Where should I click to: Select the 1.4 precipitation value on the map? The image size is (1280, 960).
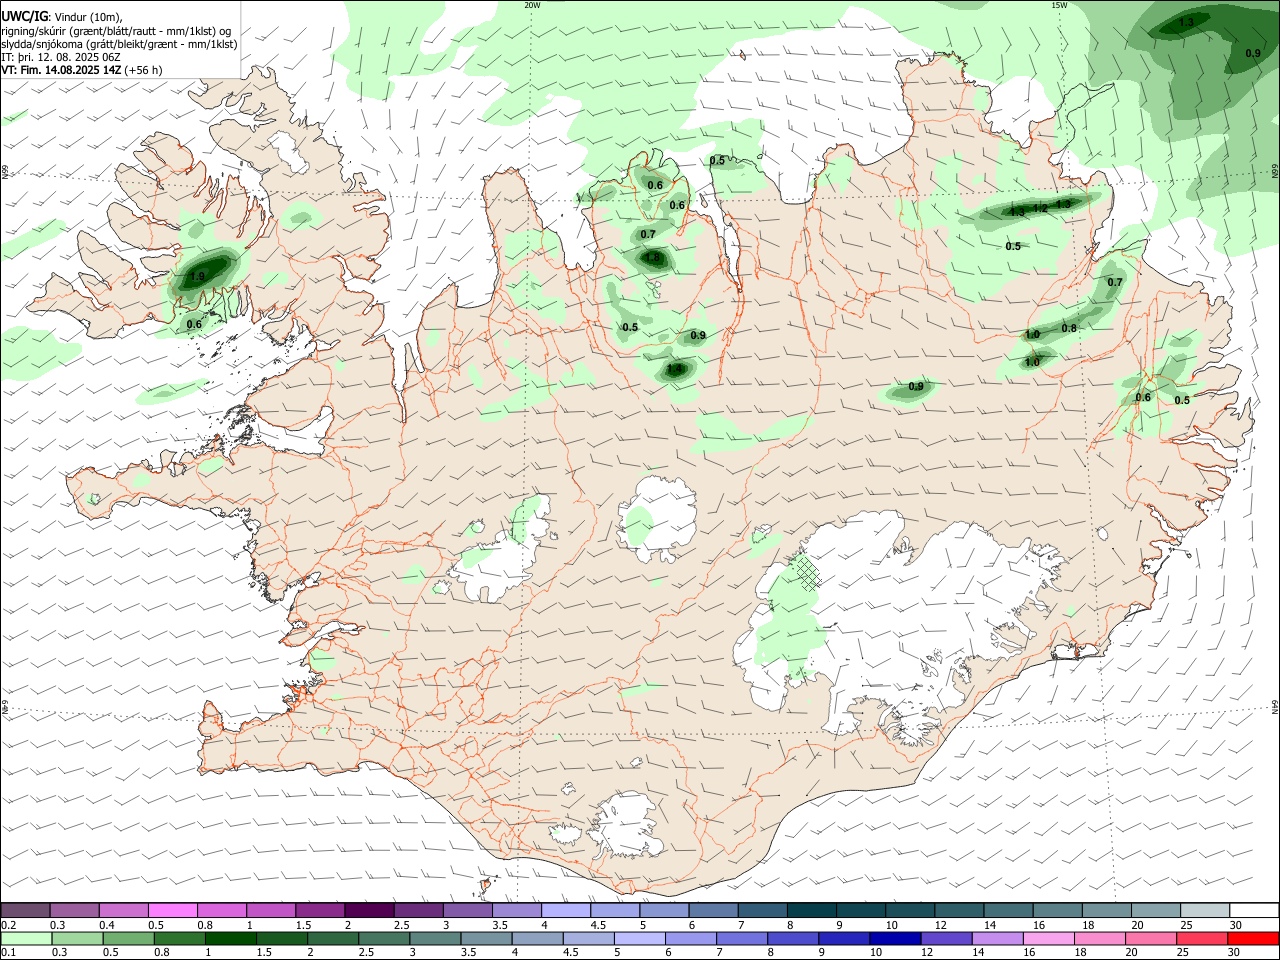click(x=675, y=369)
